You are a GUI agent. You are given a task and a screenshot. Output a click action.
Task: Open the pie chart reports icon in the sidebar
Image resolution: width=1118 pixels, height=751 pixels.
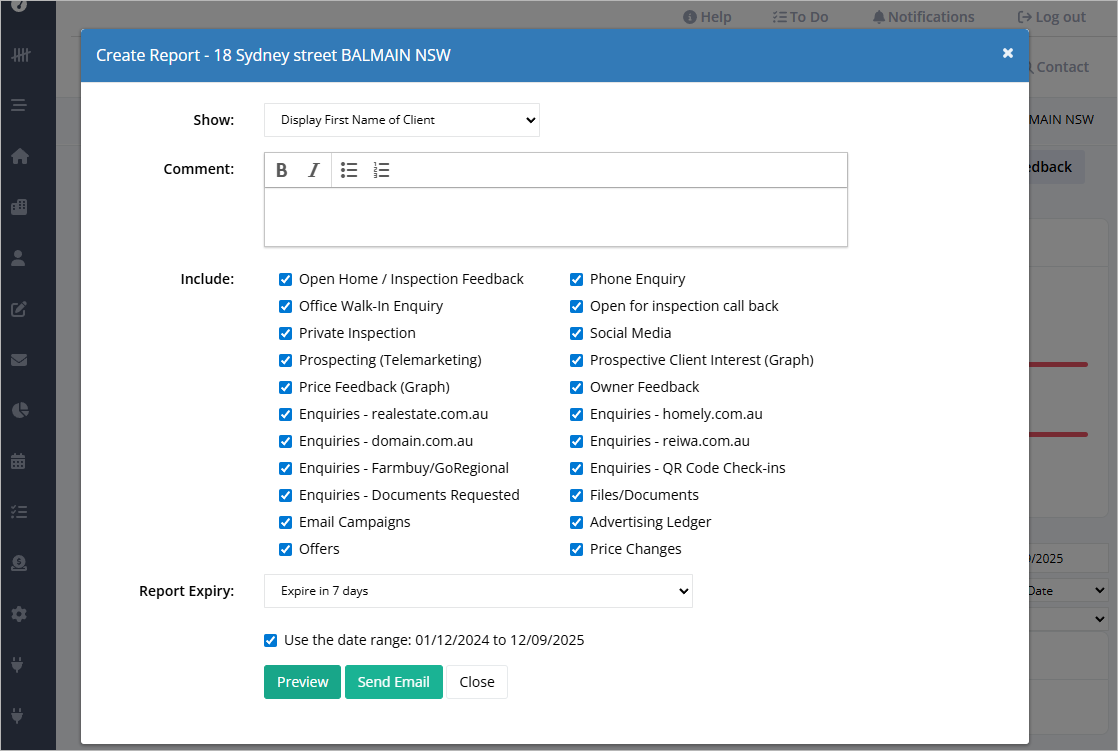20,410
